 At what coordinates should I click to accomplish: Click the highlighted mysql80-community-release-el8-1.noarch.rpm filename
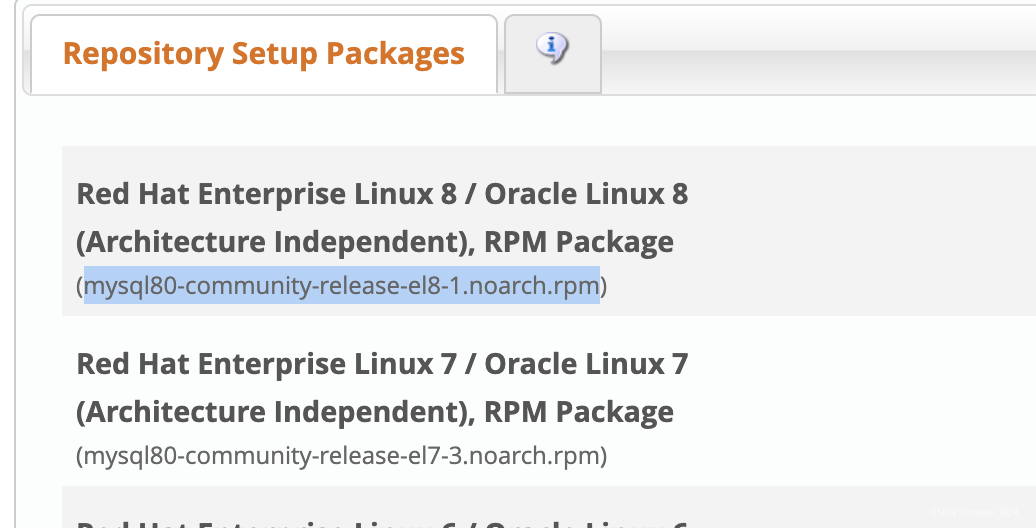[x=341, y=287]
